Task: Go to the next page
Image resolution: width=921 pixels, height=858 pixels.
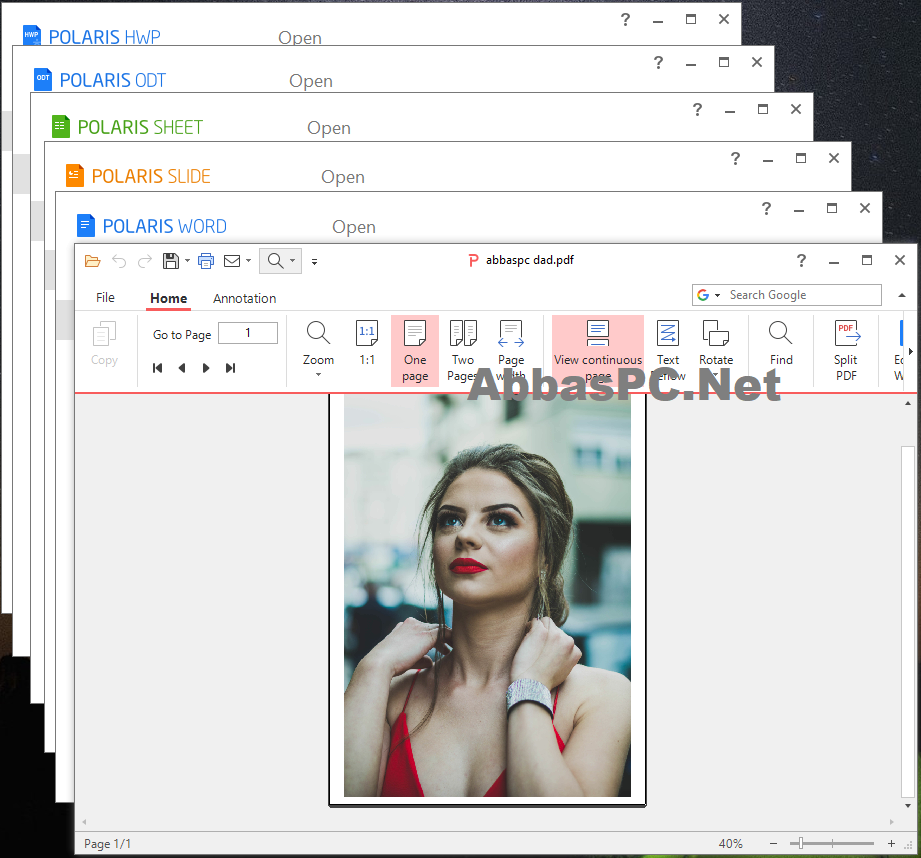Action: coord(206,368)
